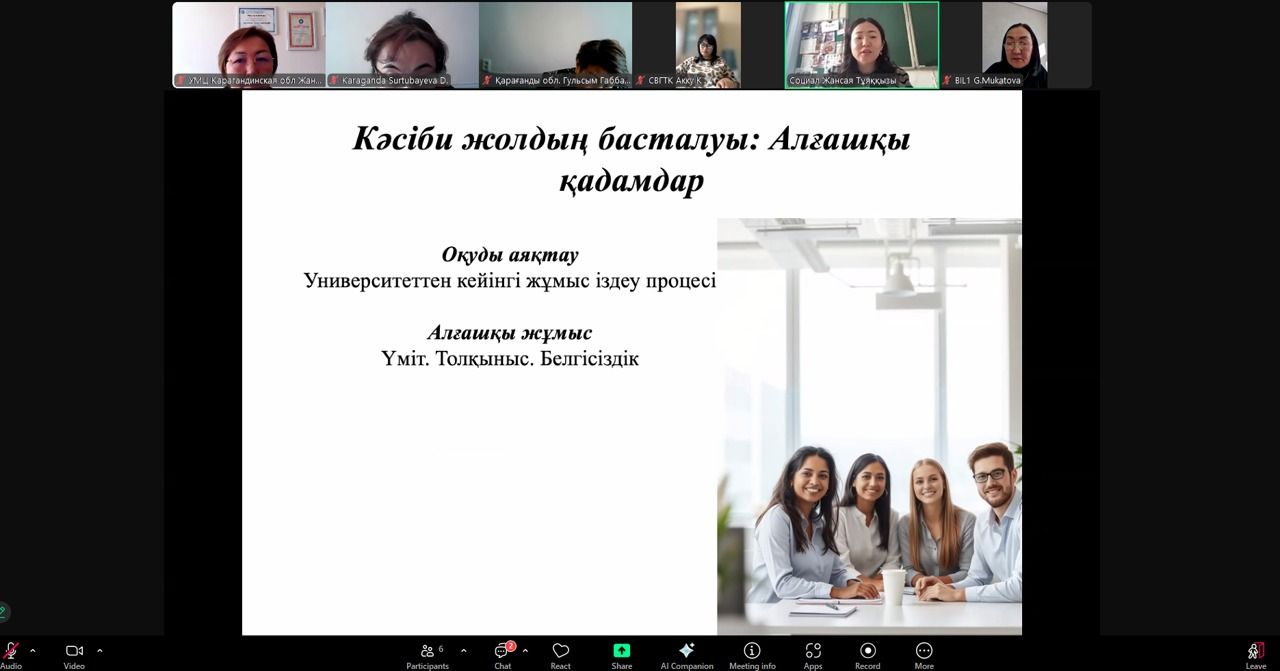Open the Apps panel
Screen dimensions: 1280x671
(813, 651)
